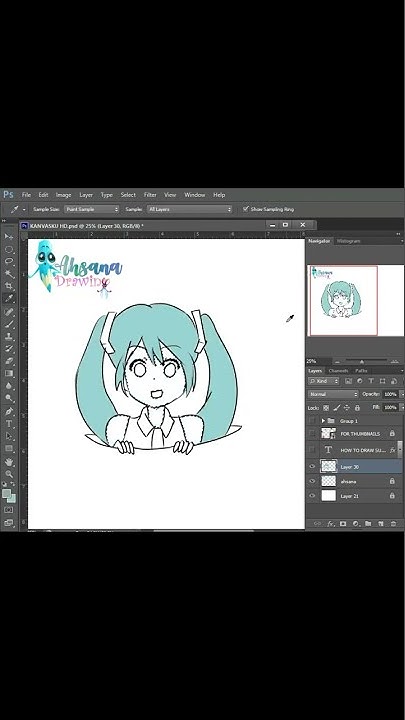Open Fill slider dropdown arrow
Screen dimensions: 405x720
coord(402,407)
